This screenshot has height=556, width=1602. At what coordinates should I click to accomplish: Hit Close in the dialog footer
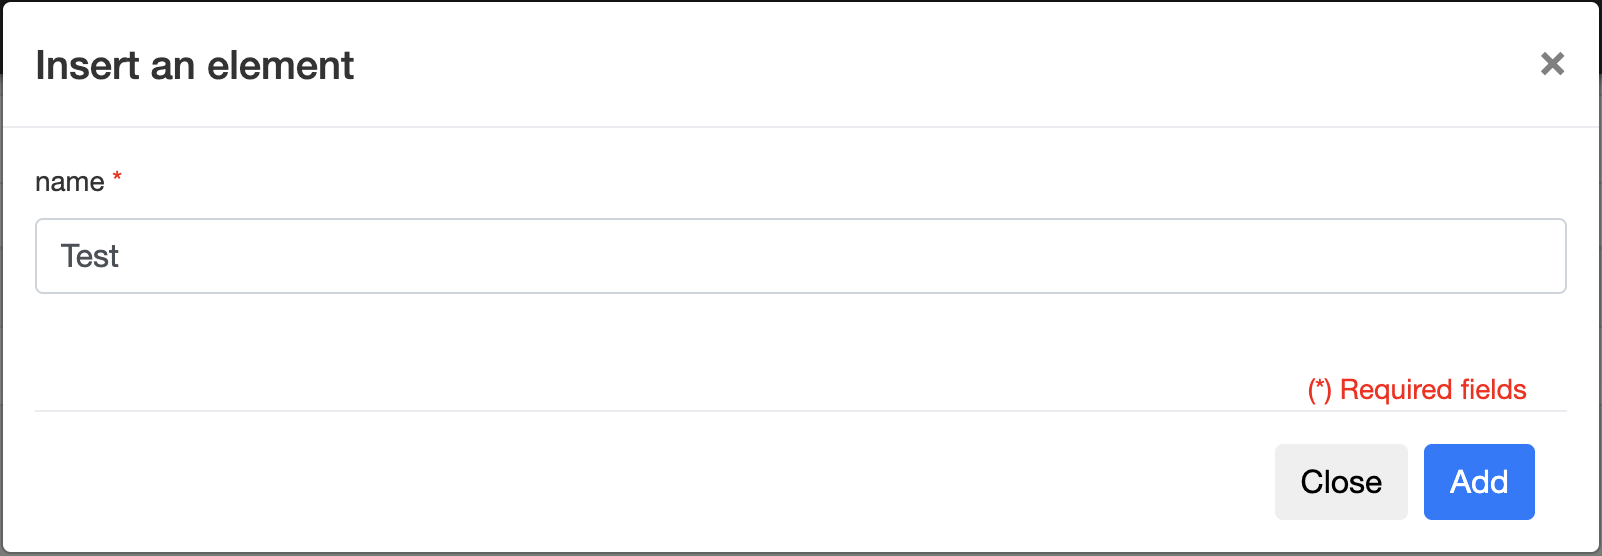pos(1340,482)
